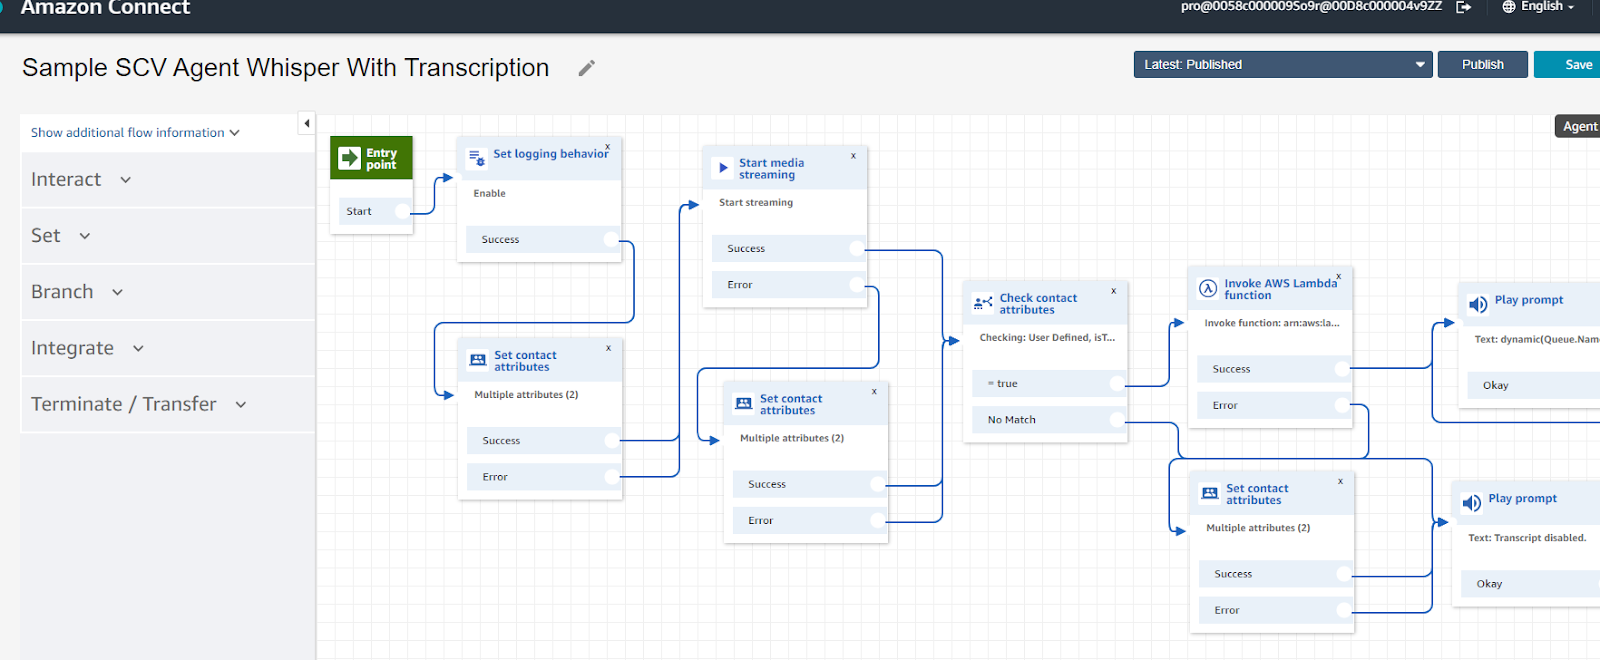This screenshot has width=1600, height=660.
Task: Click Error connector of Start media streaming
Action: pos(857,285)
